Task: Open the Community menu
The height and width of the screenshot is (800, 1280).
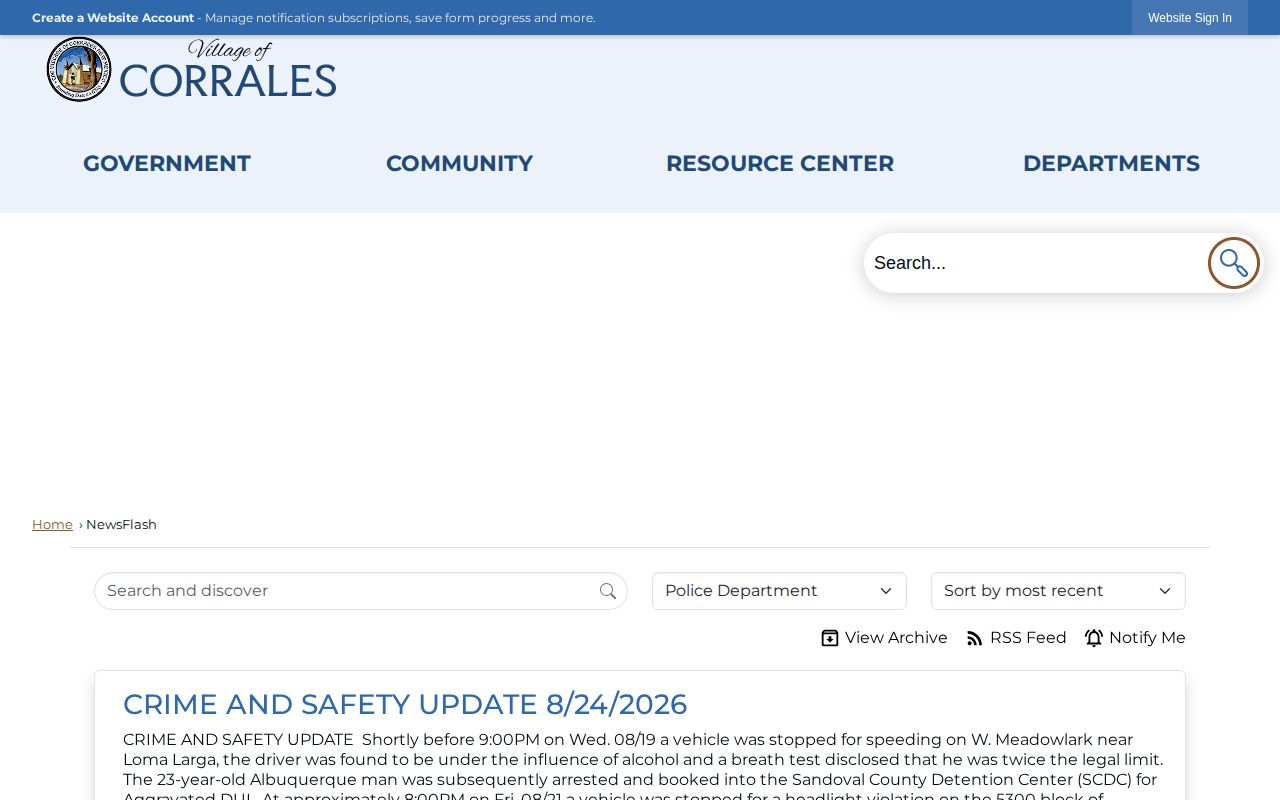Action: [459, 163]
